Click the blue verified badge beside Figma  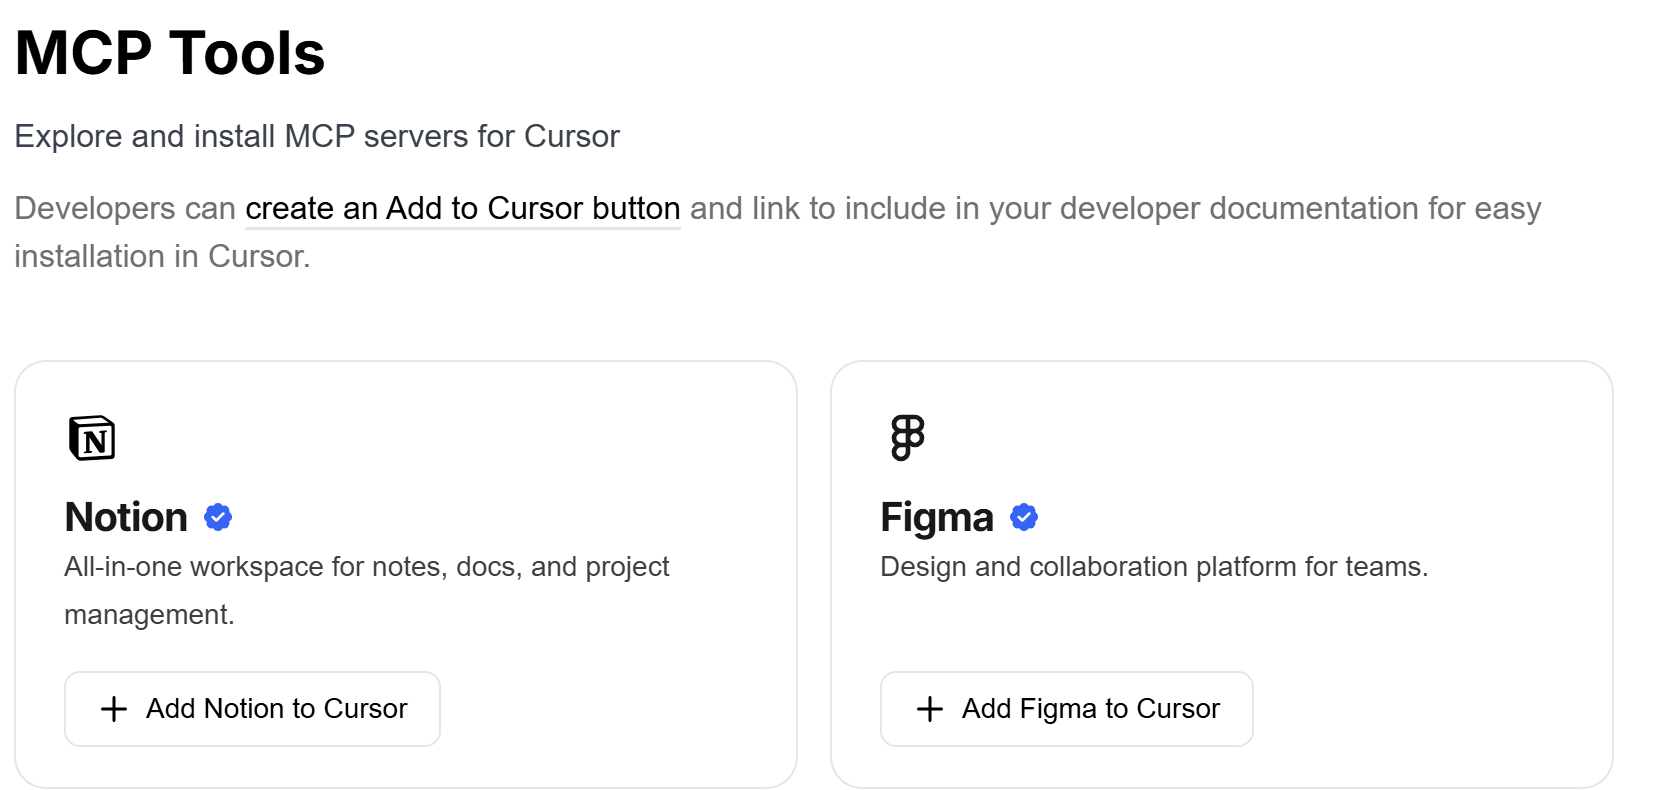click(x=1024, y=517)
